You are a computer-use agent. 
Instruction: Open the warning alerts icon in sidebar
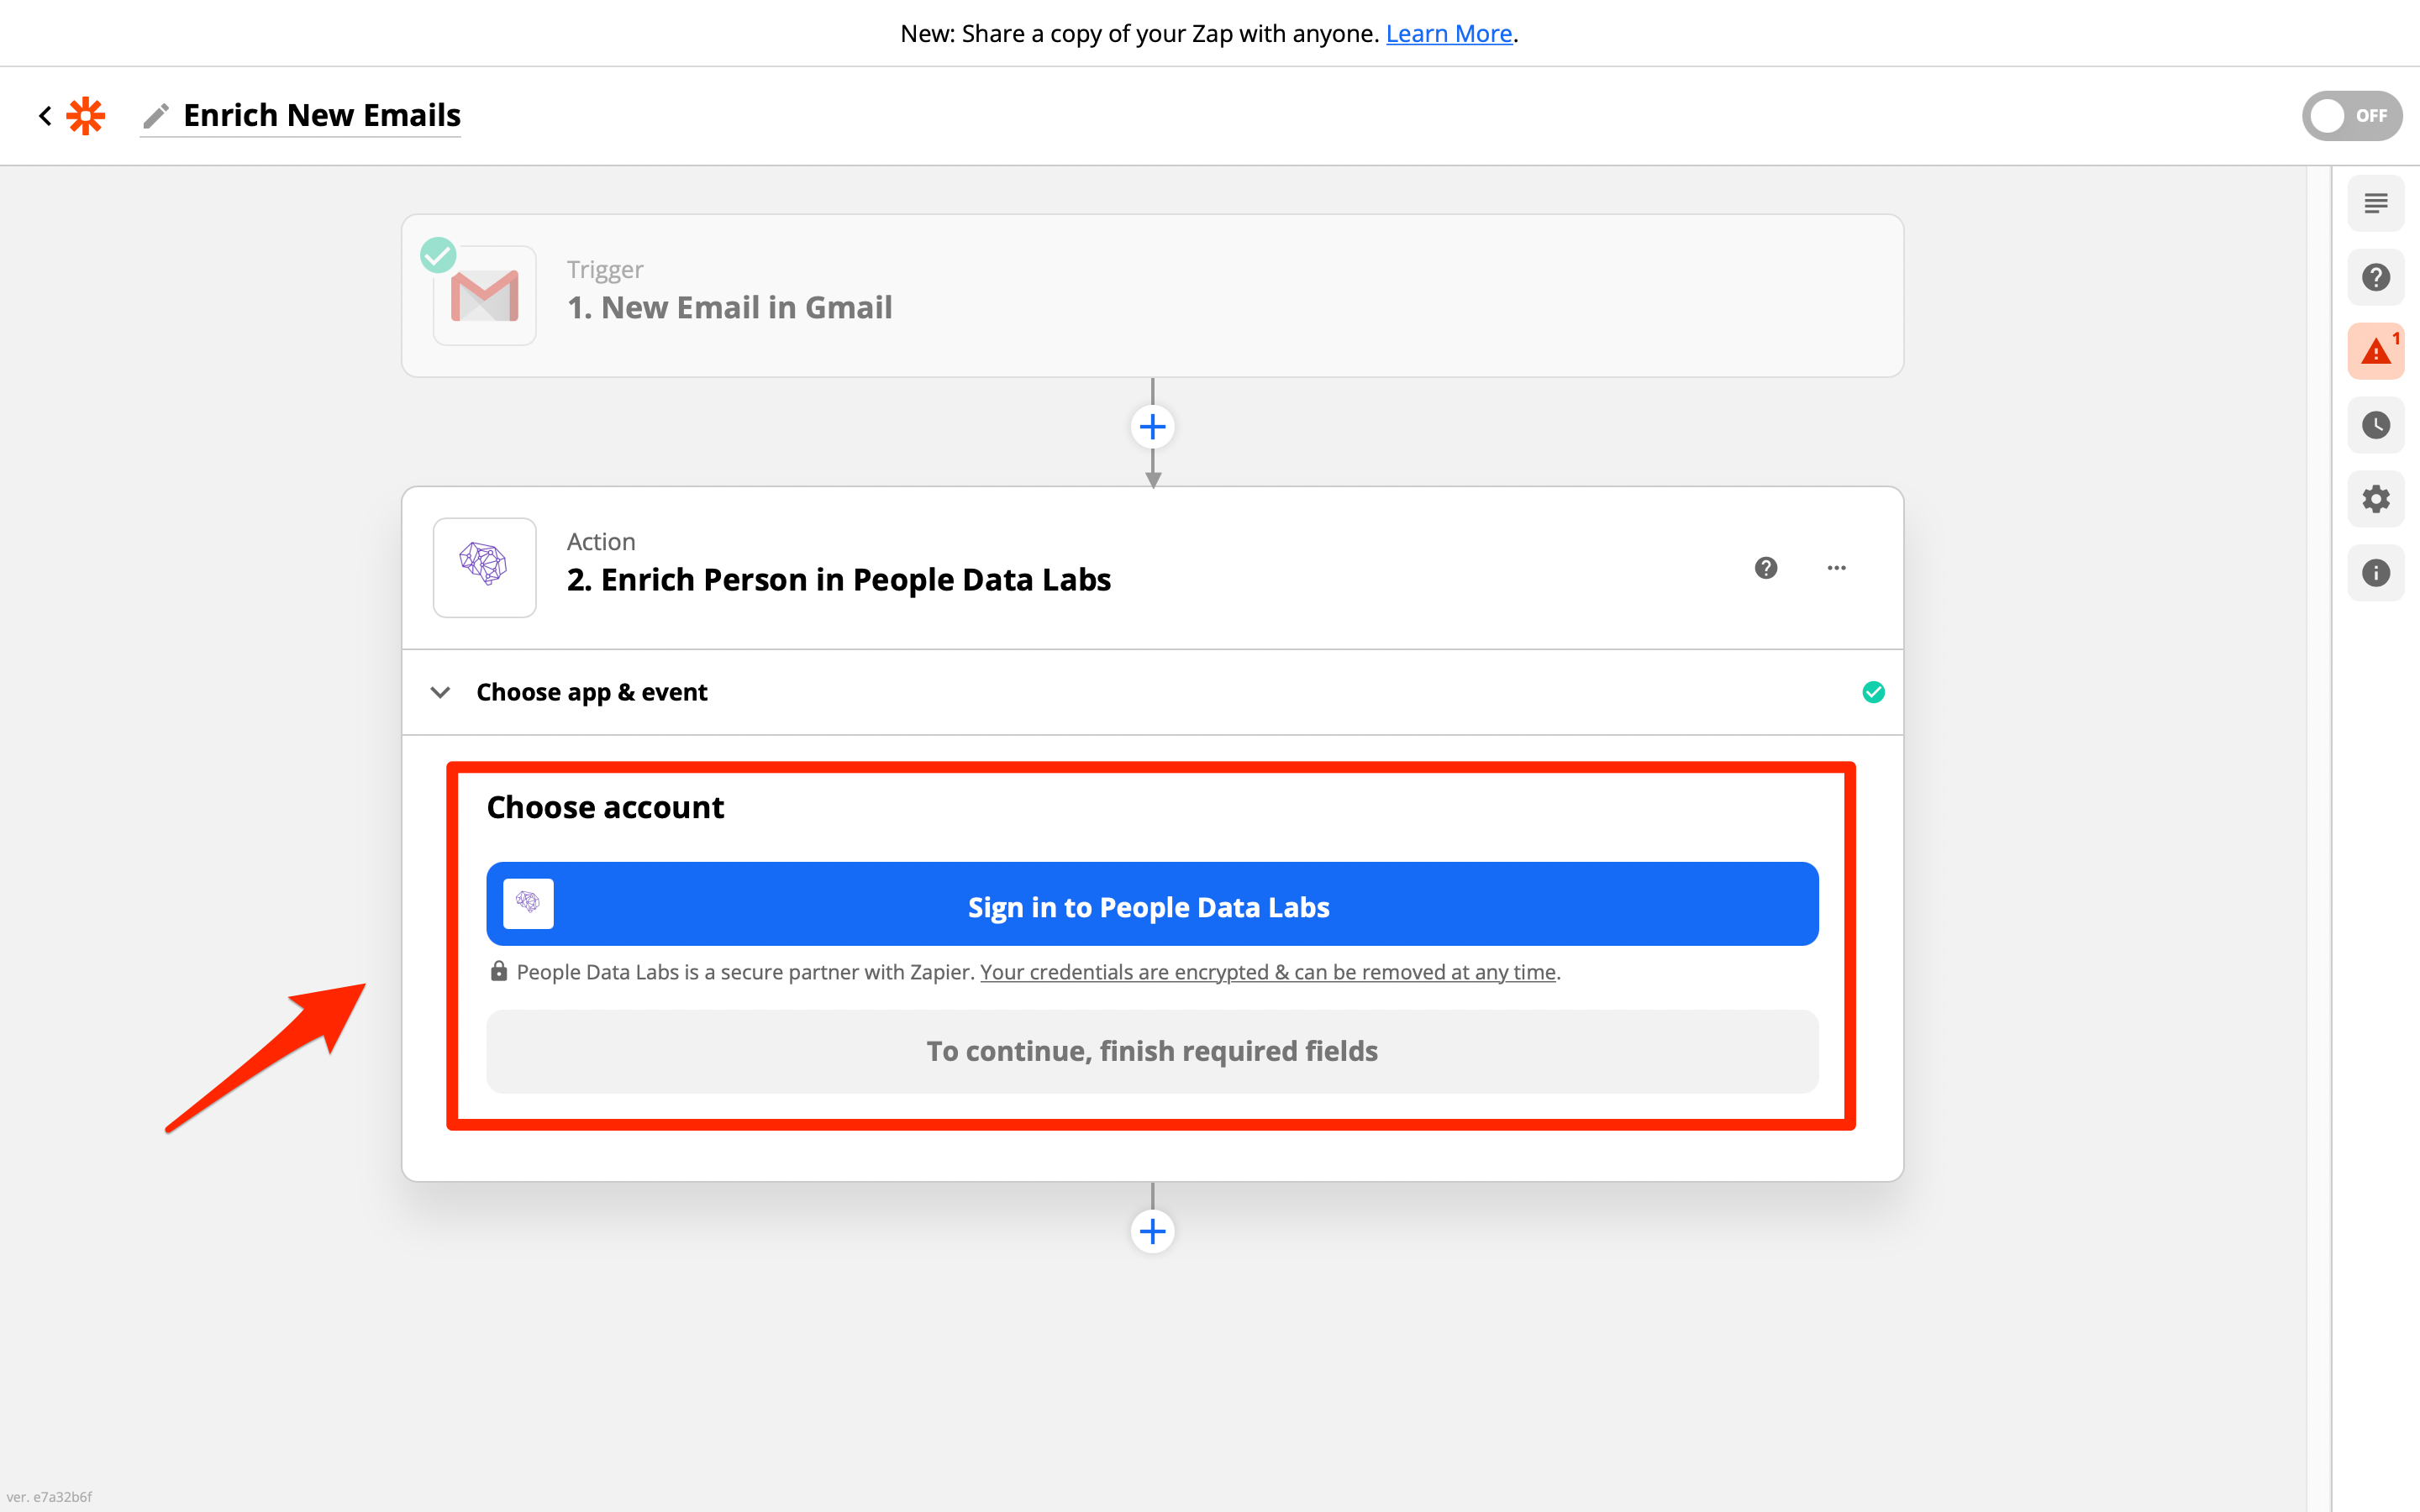2375,351
